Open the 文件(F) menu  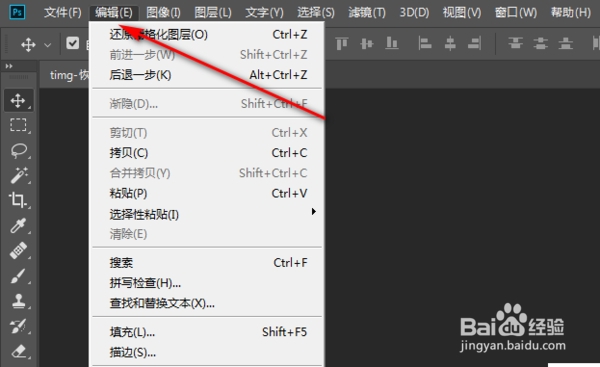(x=63, y=13)
